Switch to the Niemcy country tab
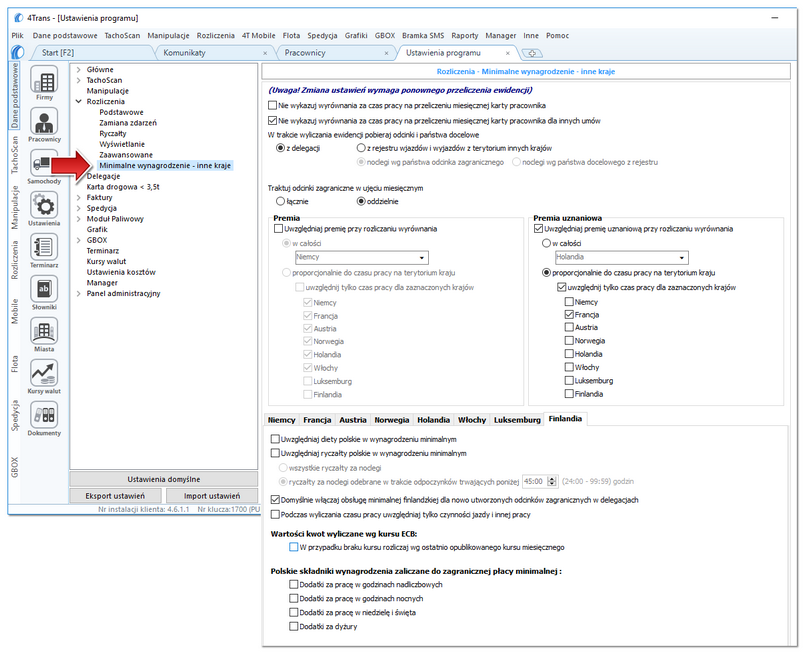This screenshot has width=807, height=656. pyautogui.click(x=282, y=420)
